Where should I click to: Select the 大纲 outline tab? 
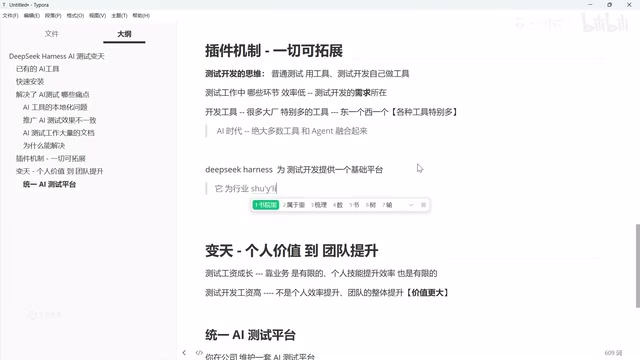(124, 34)
